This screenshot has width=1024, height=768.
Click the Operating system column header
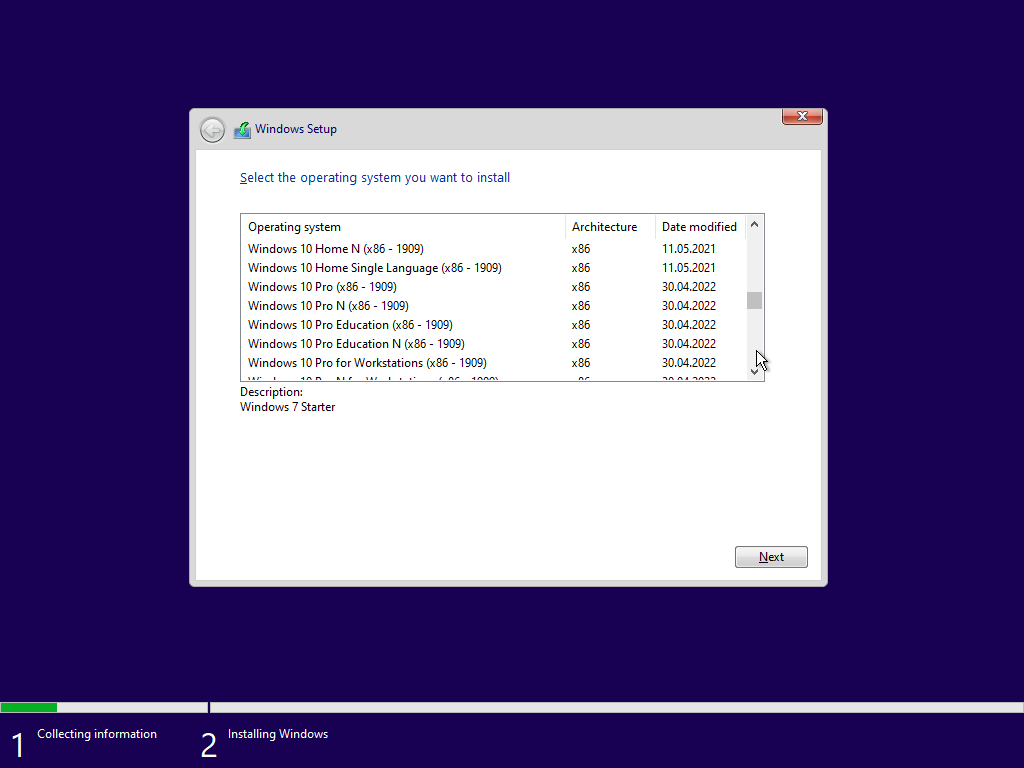coord(403,227)
